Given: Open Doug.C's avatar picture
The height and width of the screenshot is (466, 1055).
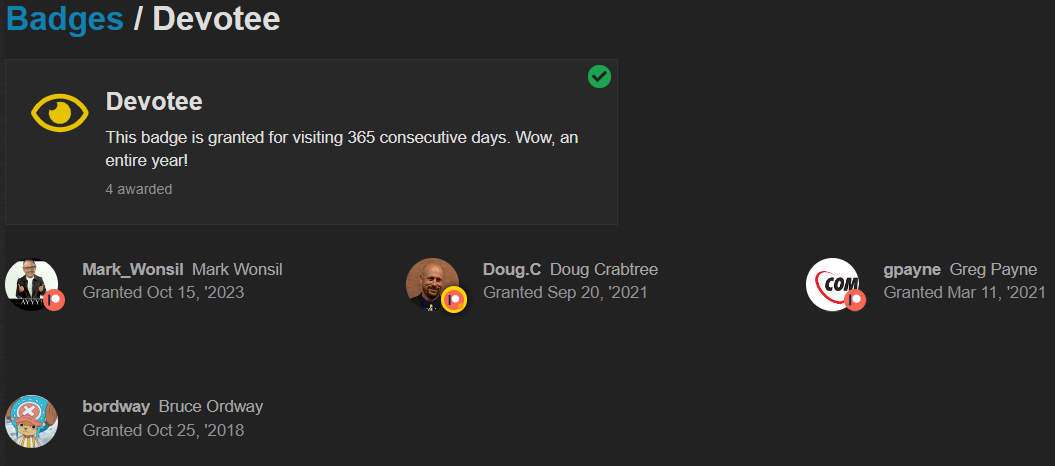Looking at the screenshot, I should (431, 283).
